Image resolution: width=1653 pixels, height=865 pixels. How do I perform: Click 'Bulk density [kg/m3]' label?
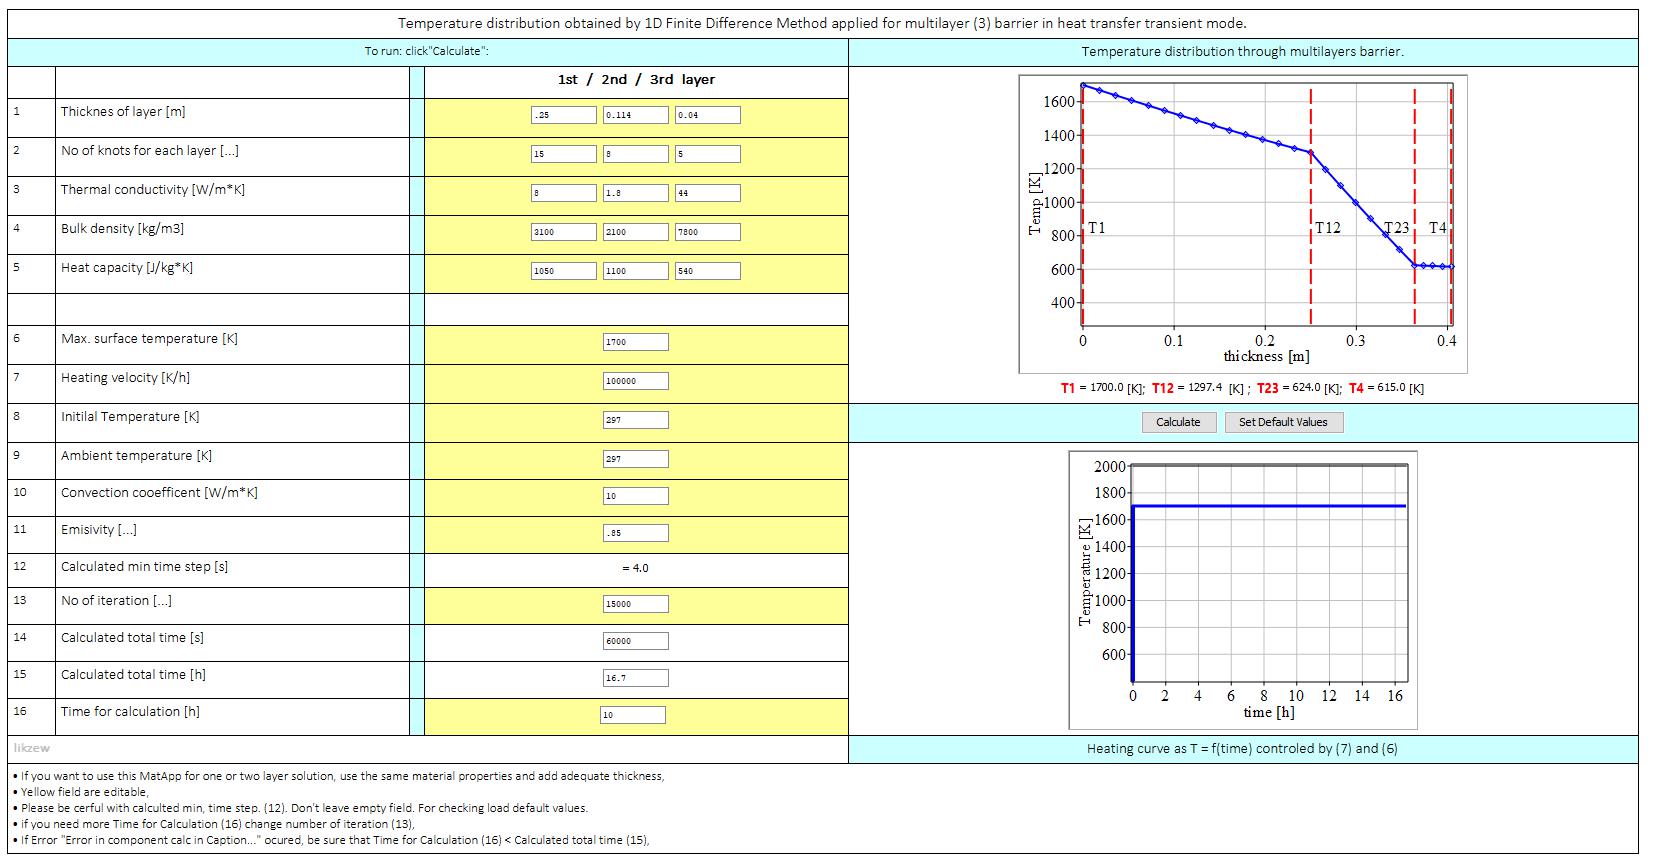click(x=122, y=228)
